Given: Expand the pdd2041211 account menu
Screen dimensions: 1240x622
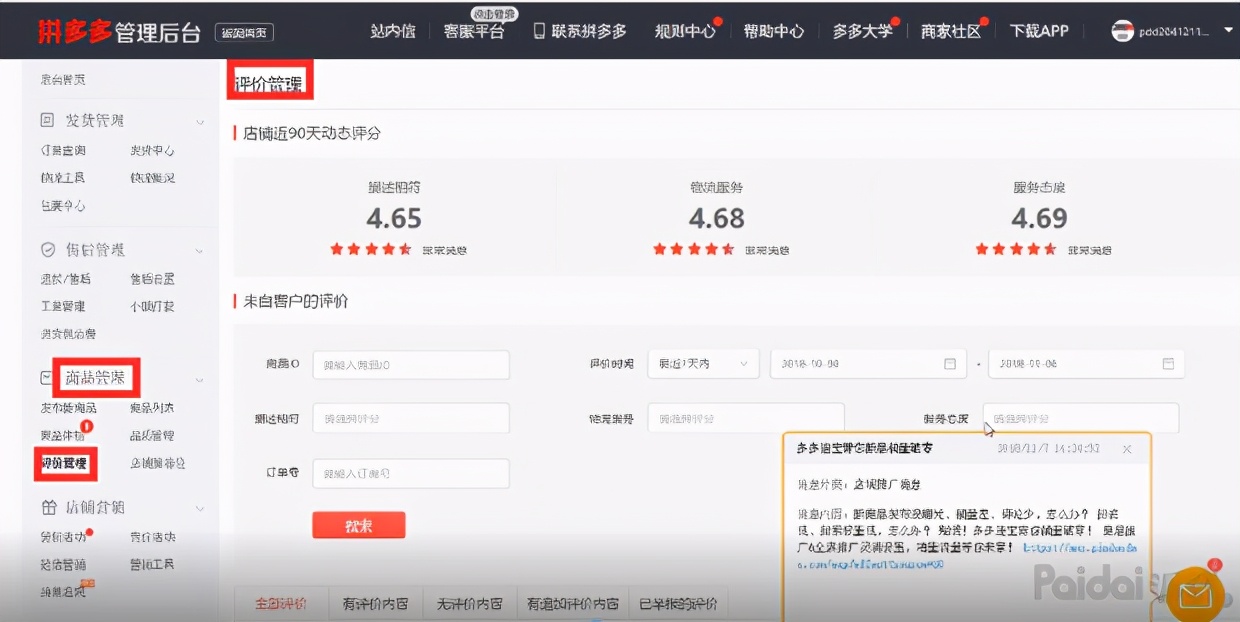Looking at the screenshot, I should coord(1229,31).
